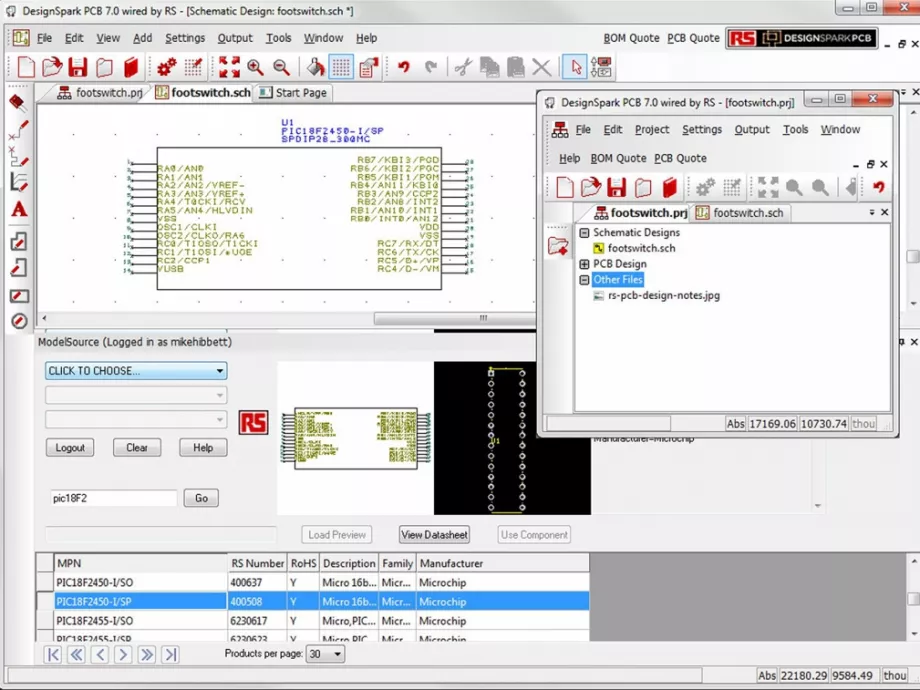Image resolution: width=920 pixels, height=690 pixels.
Task: Open the second empty dropdown in ModelSource
Action: [x=136, y=395]
